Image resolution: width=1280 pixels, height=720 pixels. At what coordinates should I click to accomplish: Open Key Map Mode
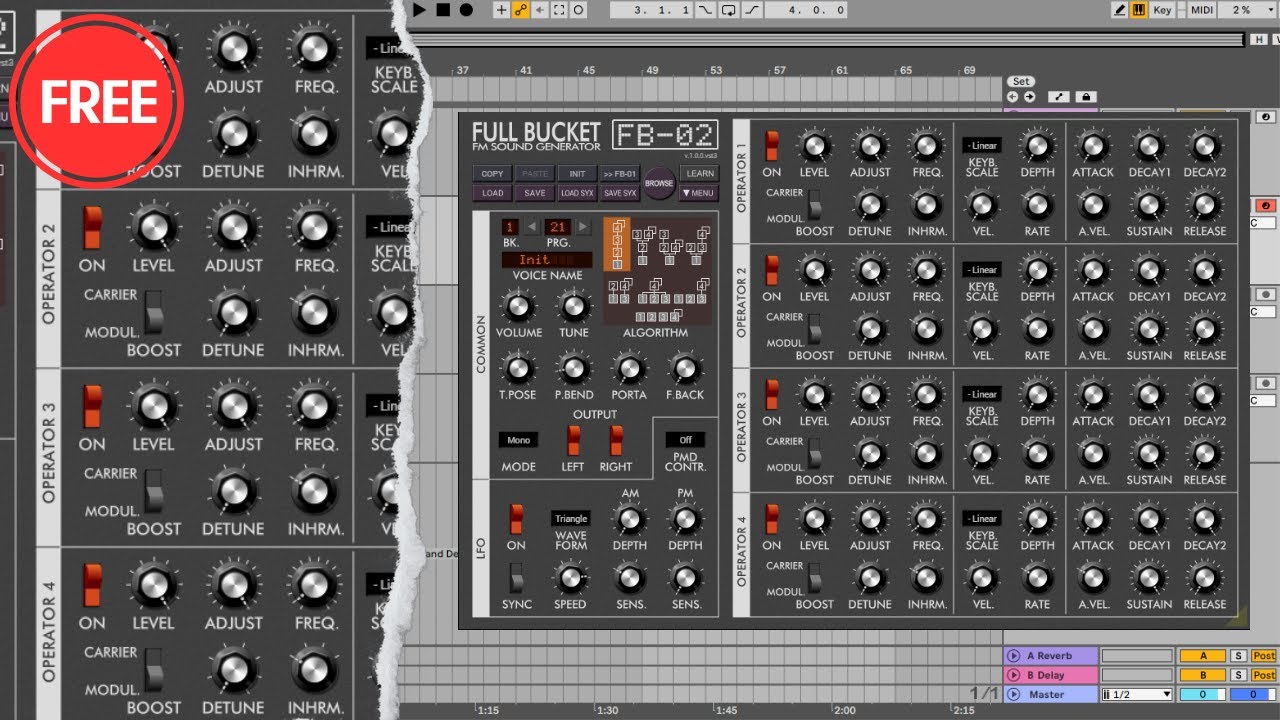(x=1162, y=10)
